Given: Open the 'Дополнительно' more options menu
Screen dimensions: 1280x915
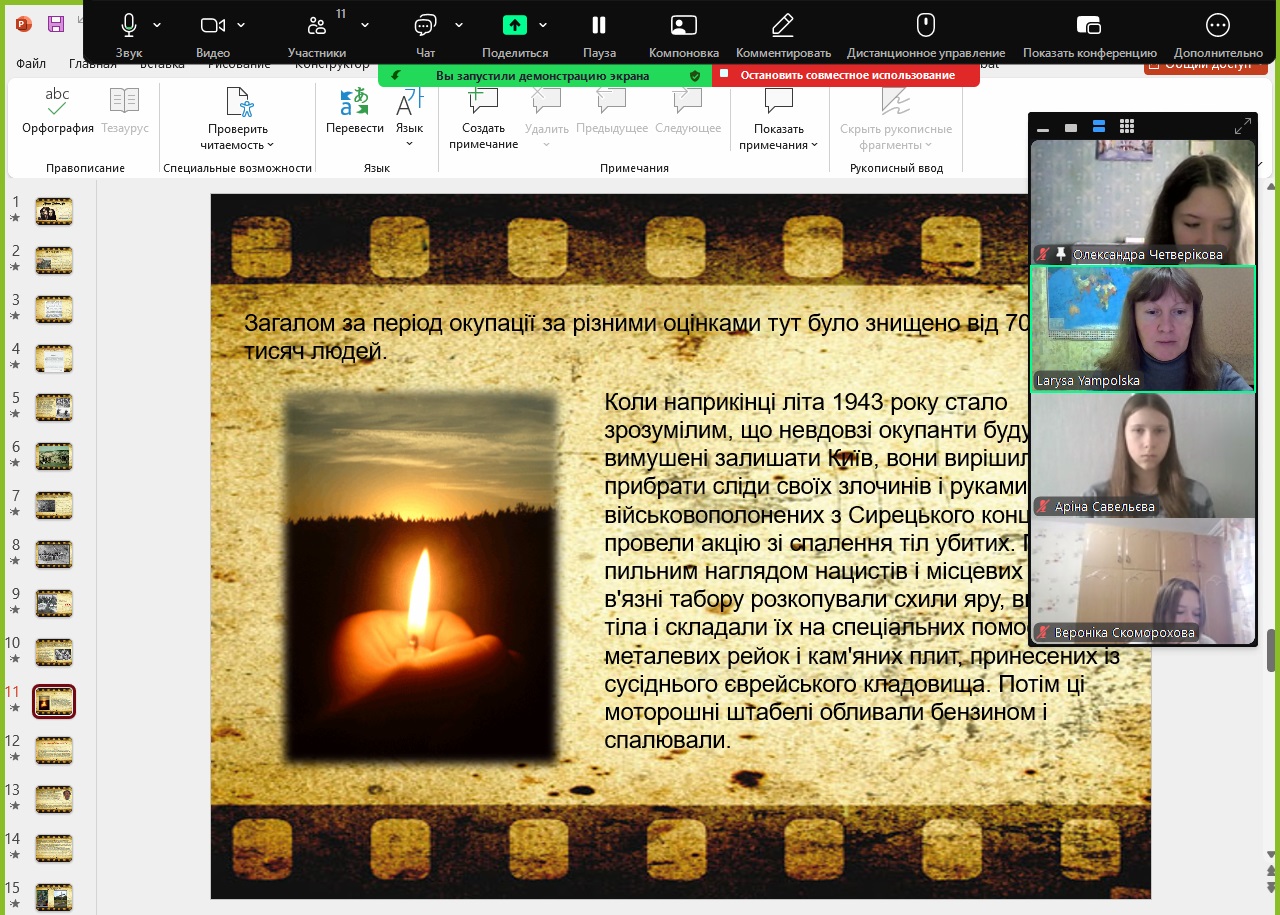Looking at the screenshot, I should click(1217, 26).
